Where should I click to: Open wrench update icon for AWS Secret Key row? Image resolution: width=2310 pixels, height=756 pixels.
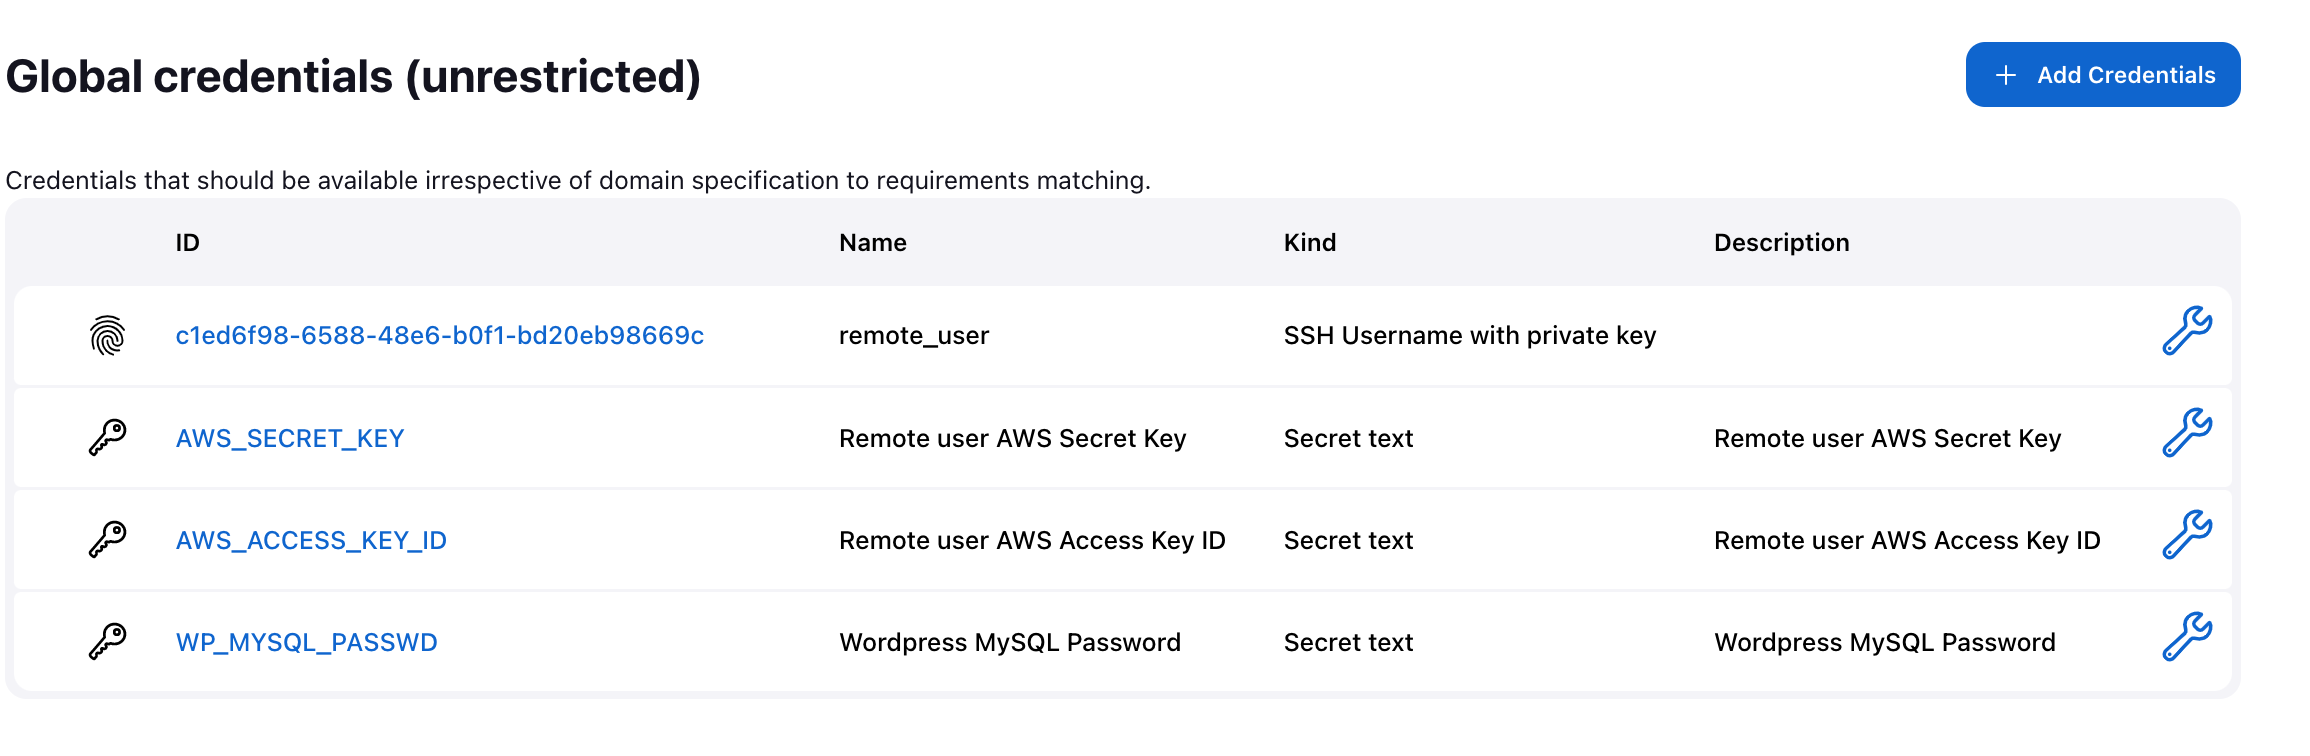2186,434
